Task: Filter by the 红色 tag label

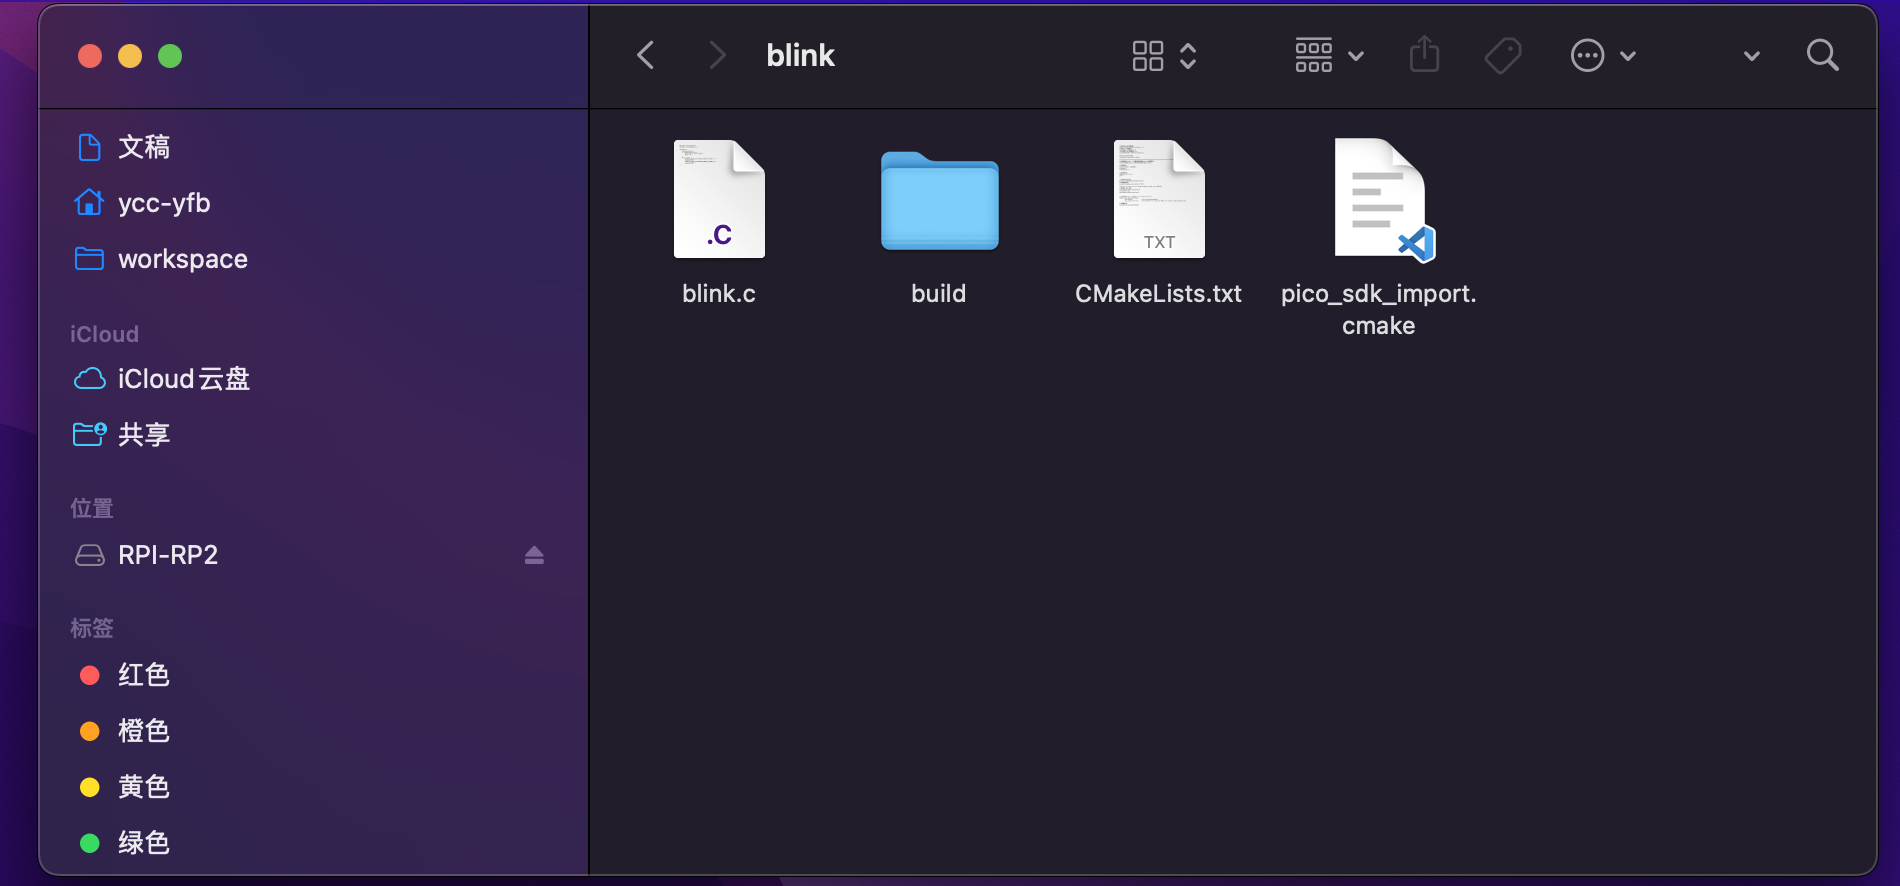Action: (x=144, y=675)
